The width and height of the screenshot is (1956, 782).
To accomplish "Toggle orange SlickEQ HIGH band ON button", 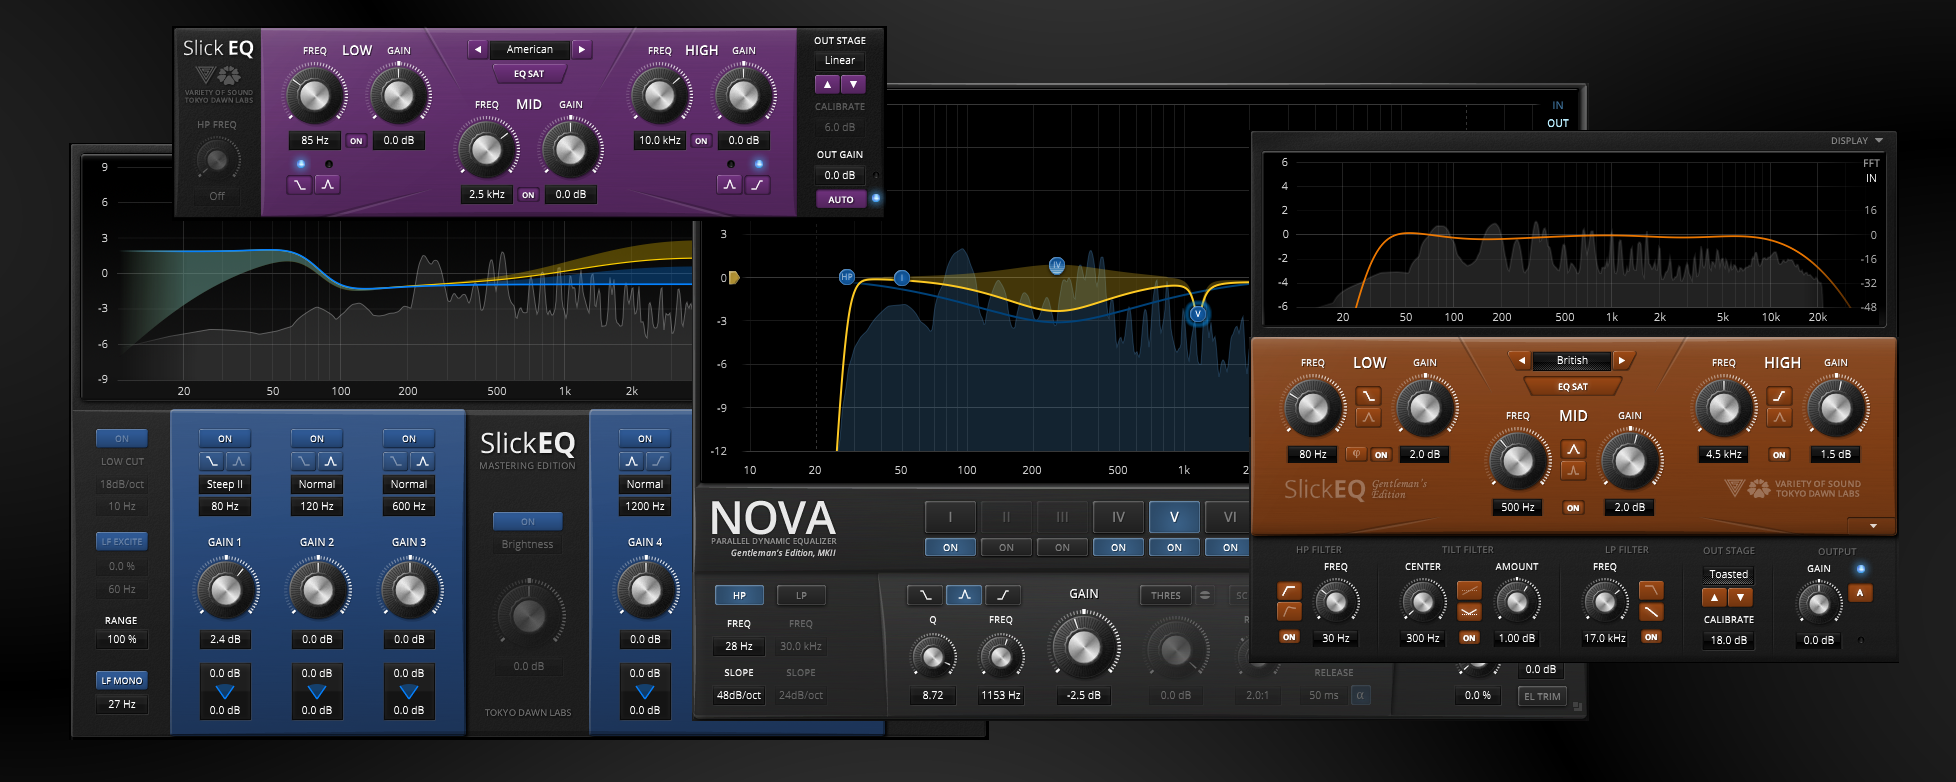I will tap(1779, 455).
